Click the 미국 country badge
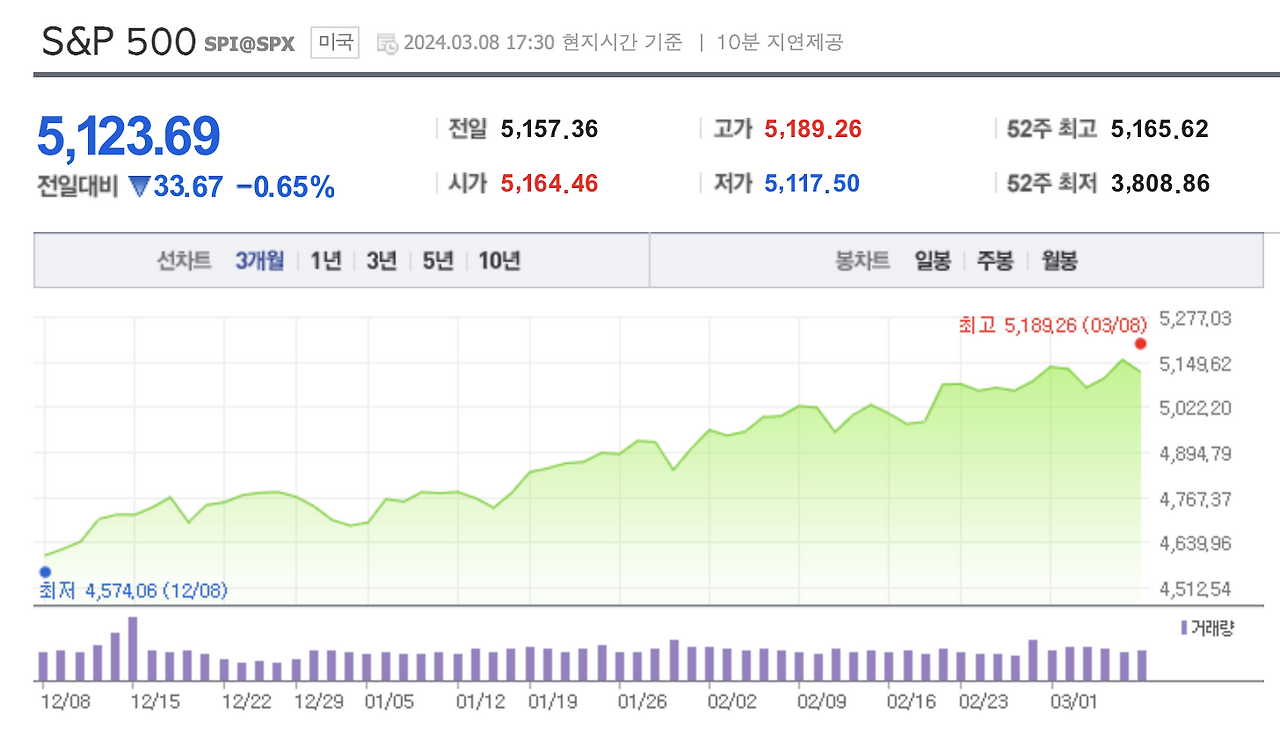Viewport: 1280px width, 733px height. (333, 43)
